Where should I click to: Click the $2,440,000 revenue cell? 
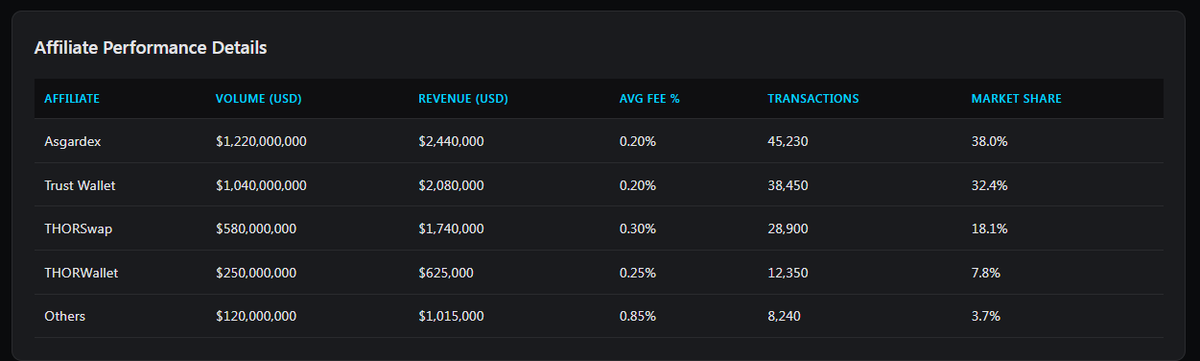[451, 142]
